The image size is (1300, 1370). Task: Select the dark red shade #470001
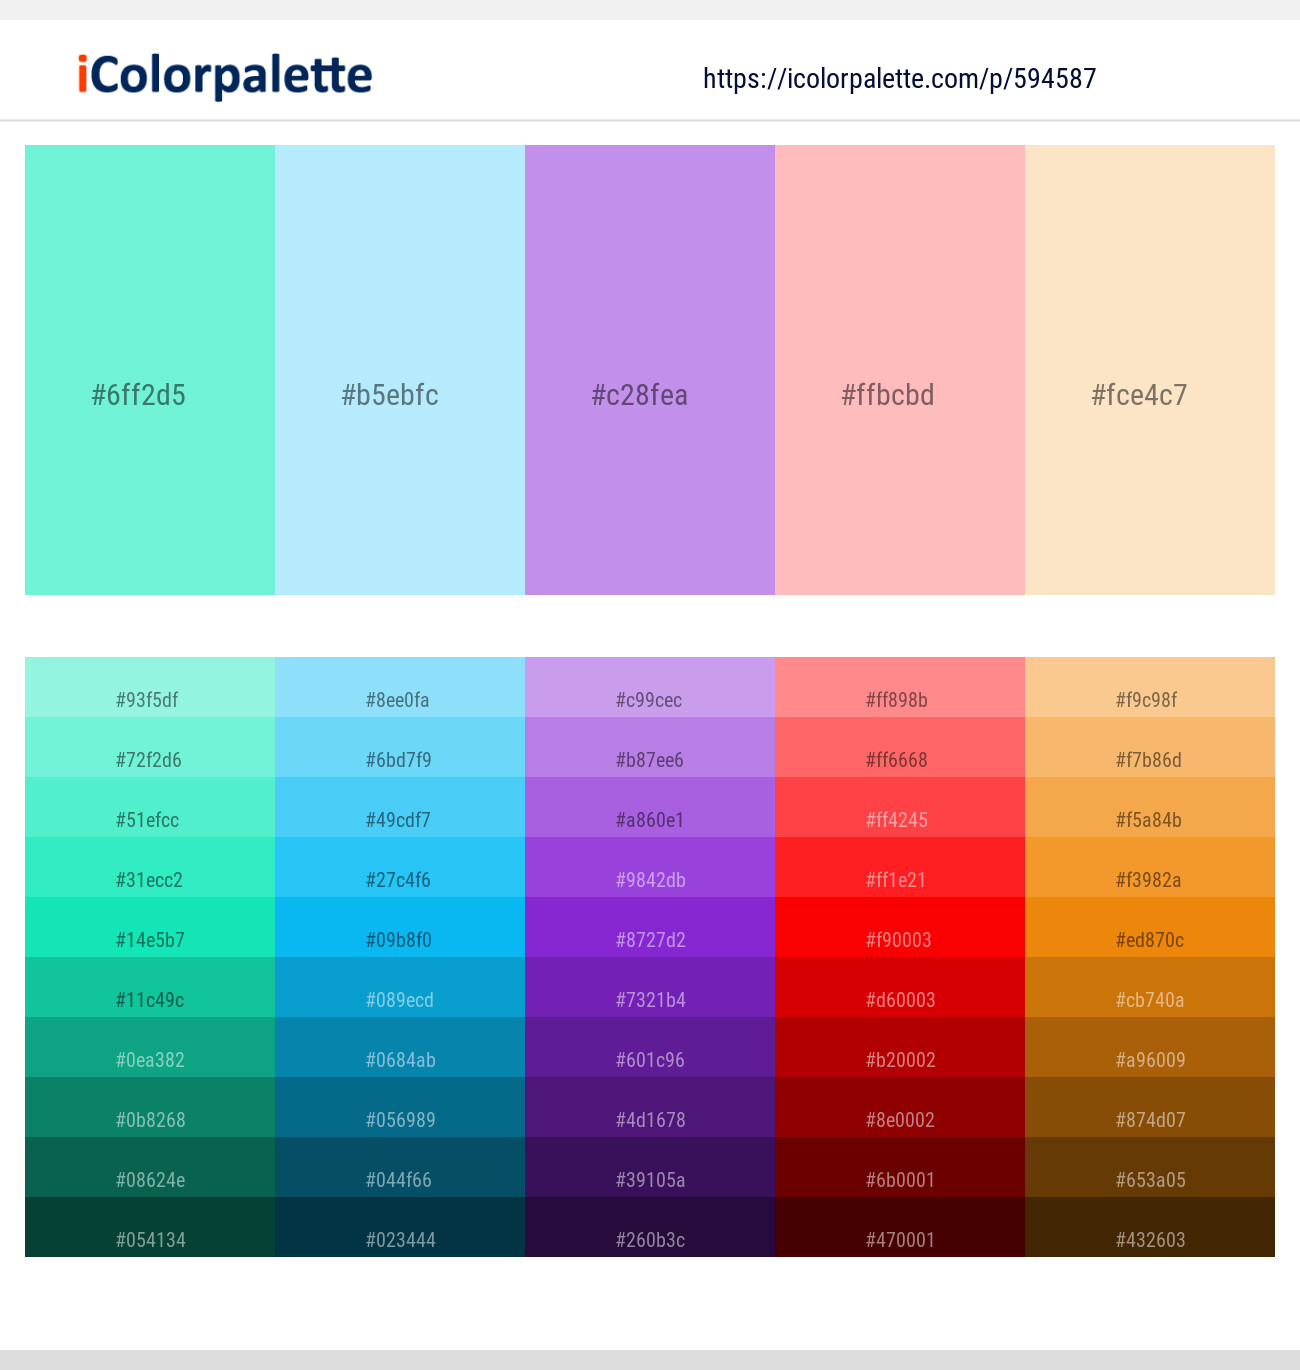click(899, 1239)
